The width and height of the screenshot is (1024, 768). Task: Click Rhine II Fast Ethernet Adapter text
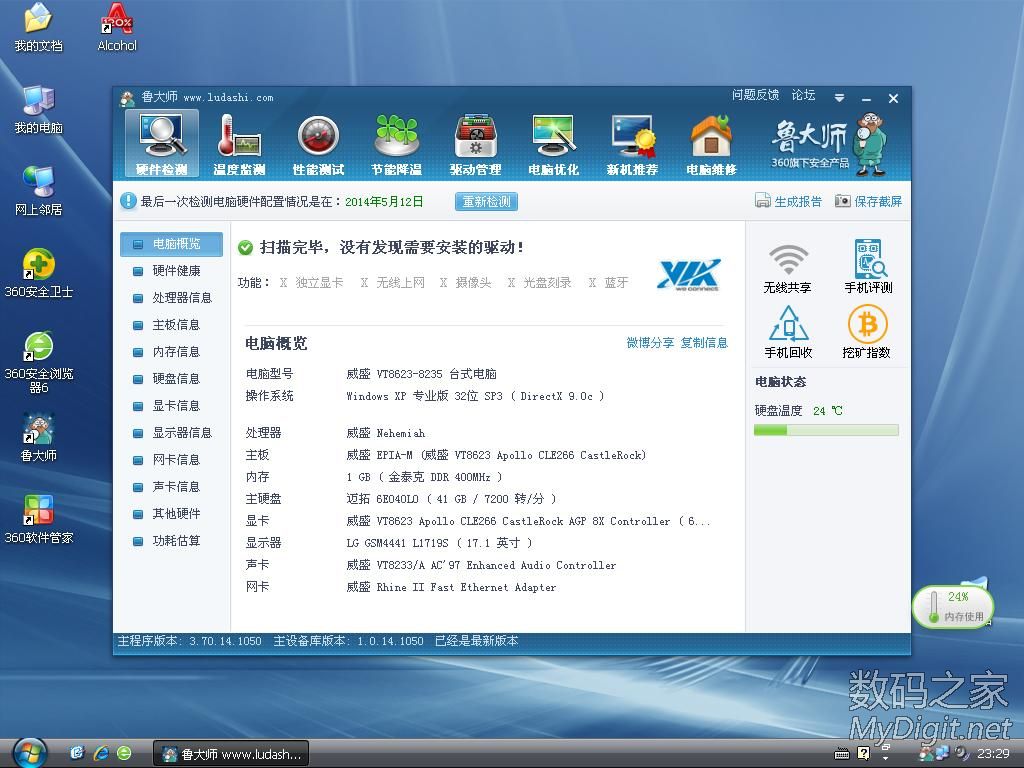[x=466, y=587]
